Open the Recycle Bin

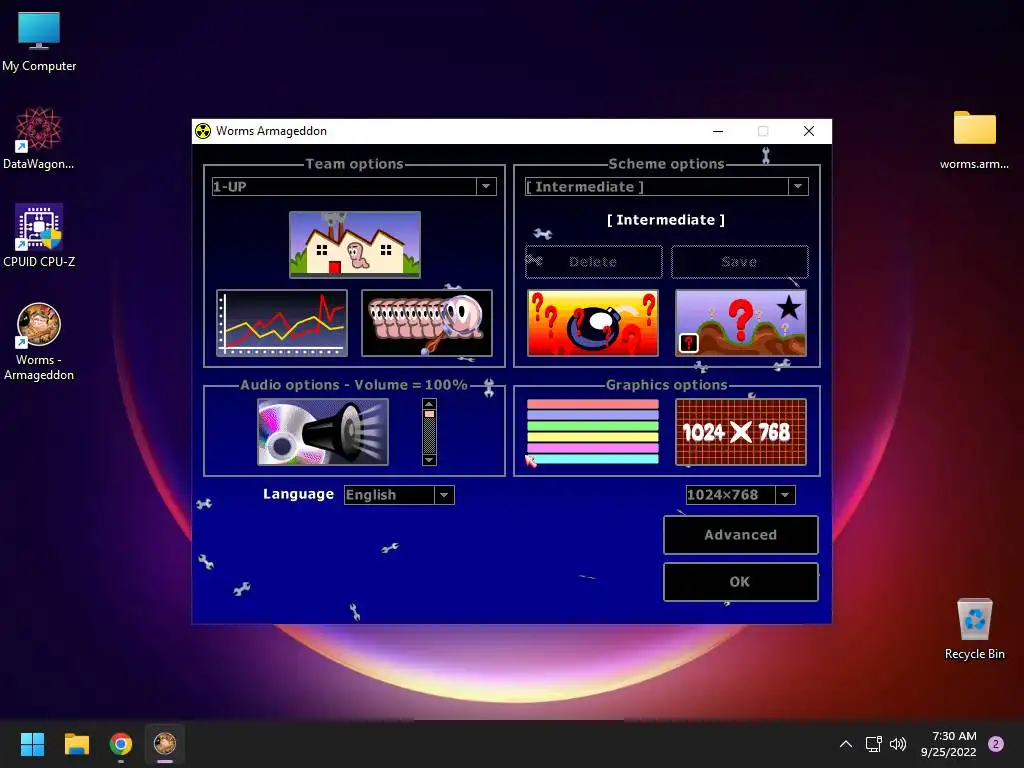pyautogui.click(x=974, y=629)
